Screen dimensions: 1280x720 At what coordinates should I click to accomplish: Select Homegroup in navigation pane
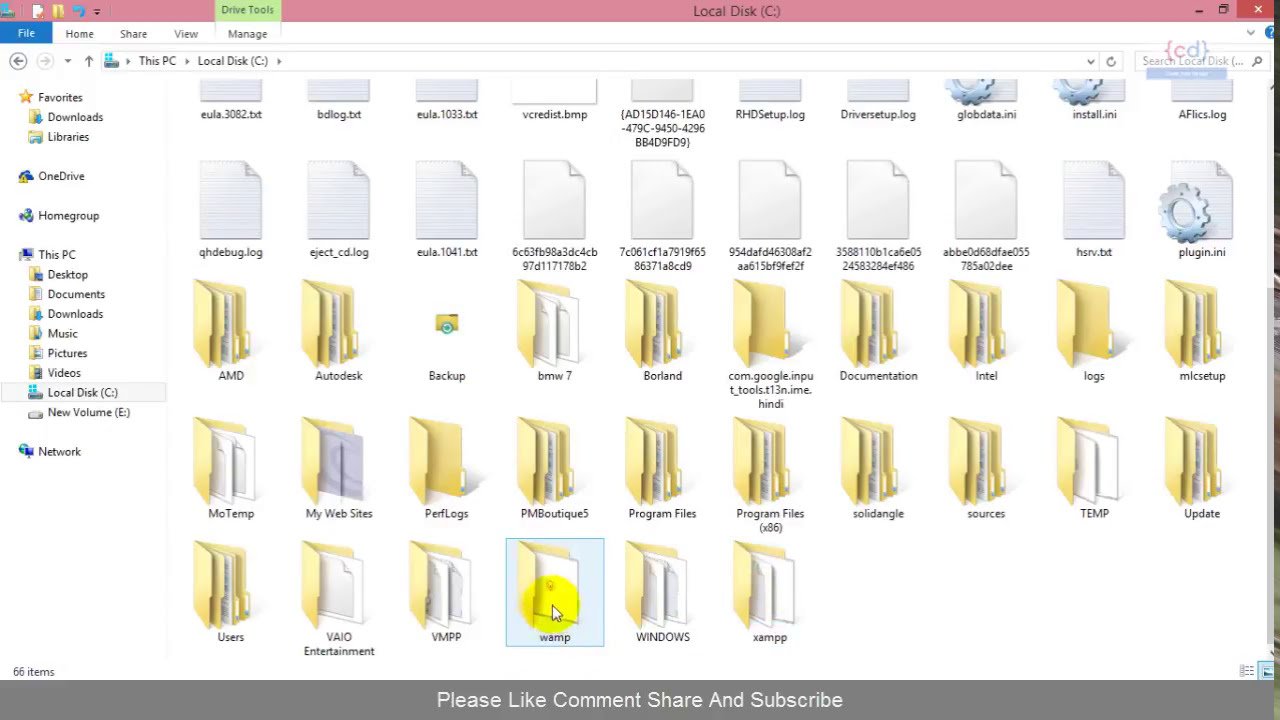pos(68,216)
